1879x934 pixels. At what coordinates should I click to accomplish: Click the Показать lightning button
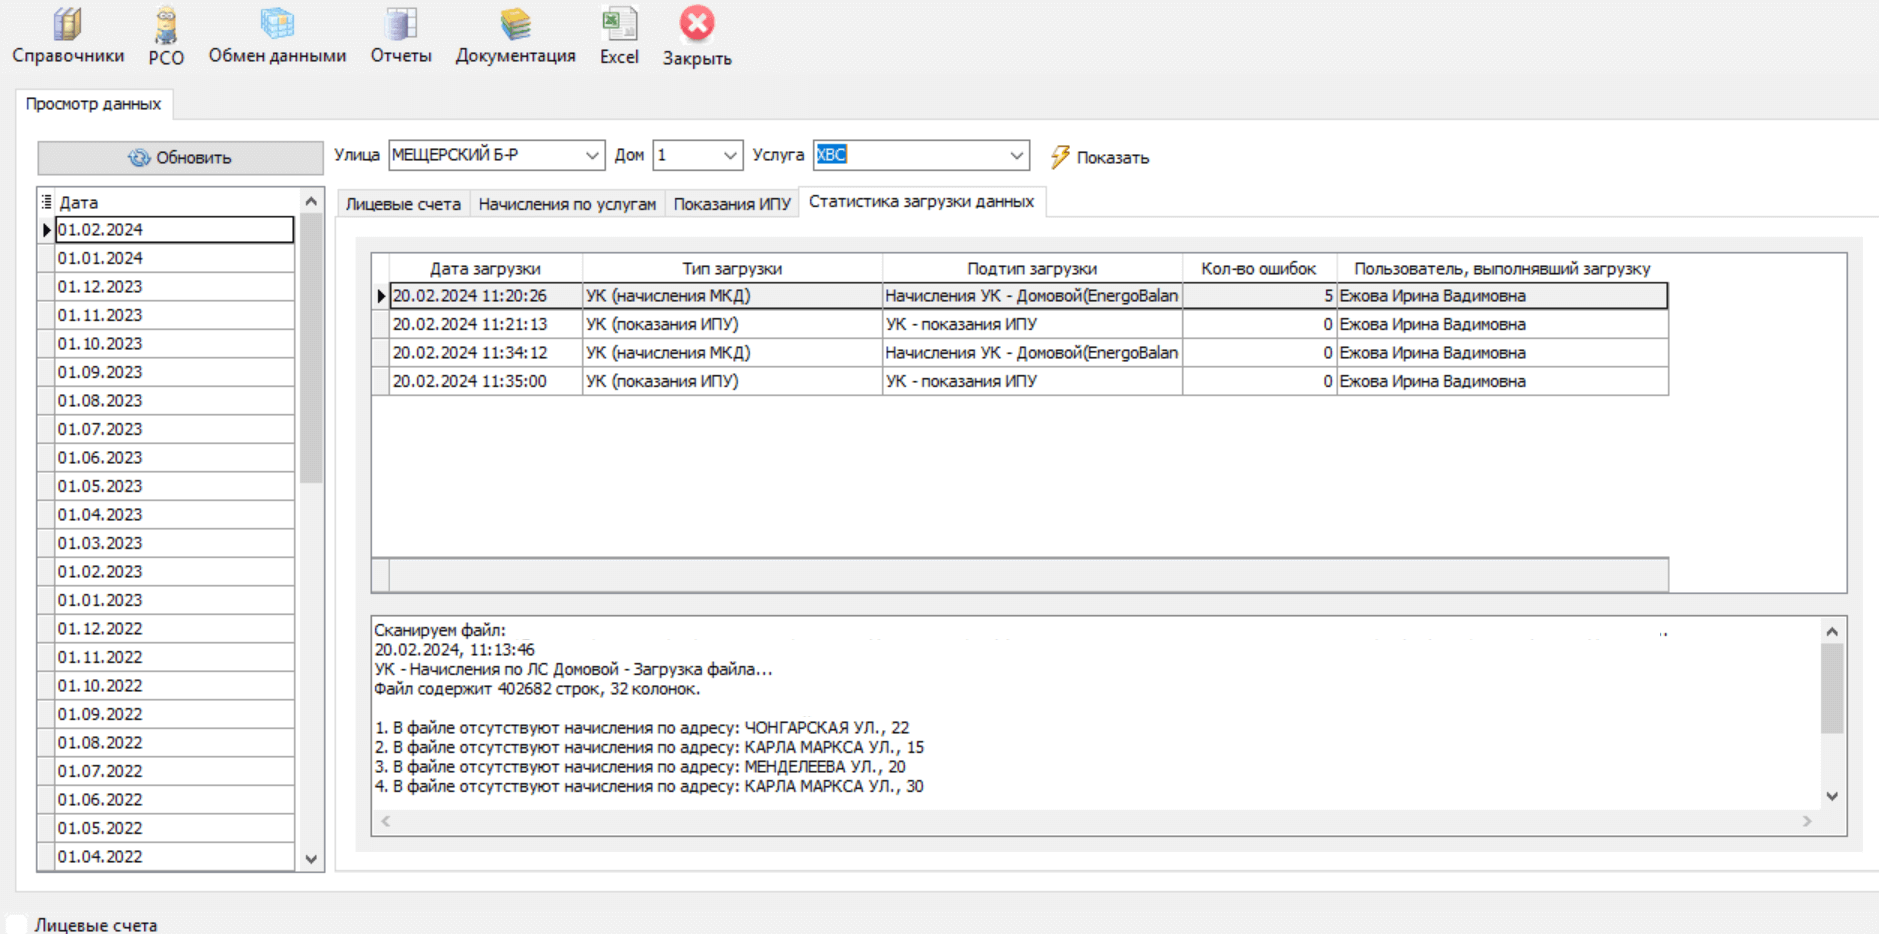[x=1100, y=157]
